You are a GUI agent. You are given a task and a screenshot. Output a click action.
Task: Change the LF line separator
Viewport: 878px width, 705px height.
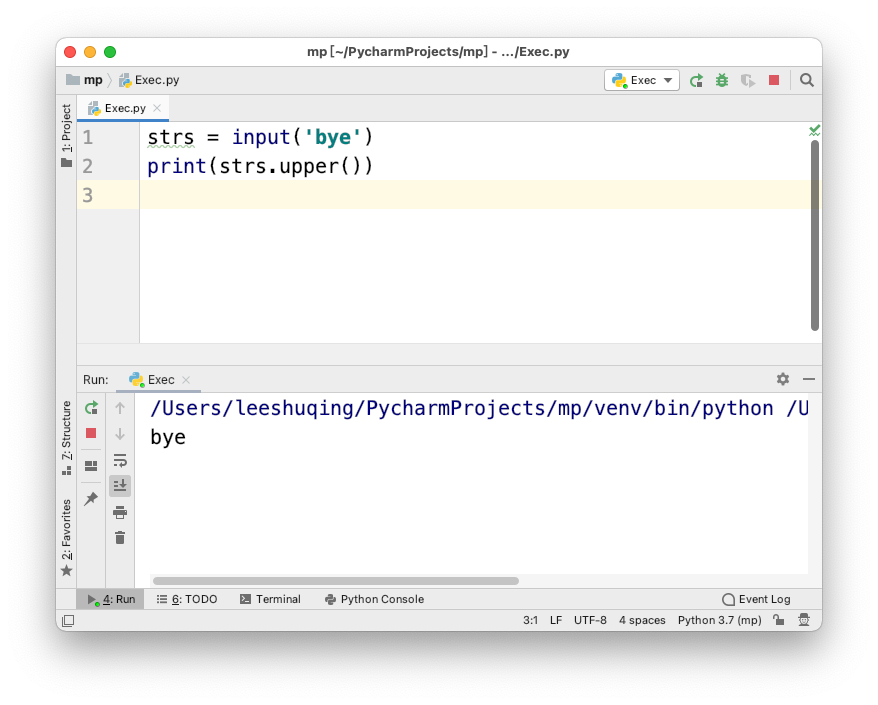(x=555, y=620)
